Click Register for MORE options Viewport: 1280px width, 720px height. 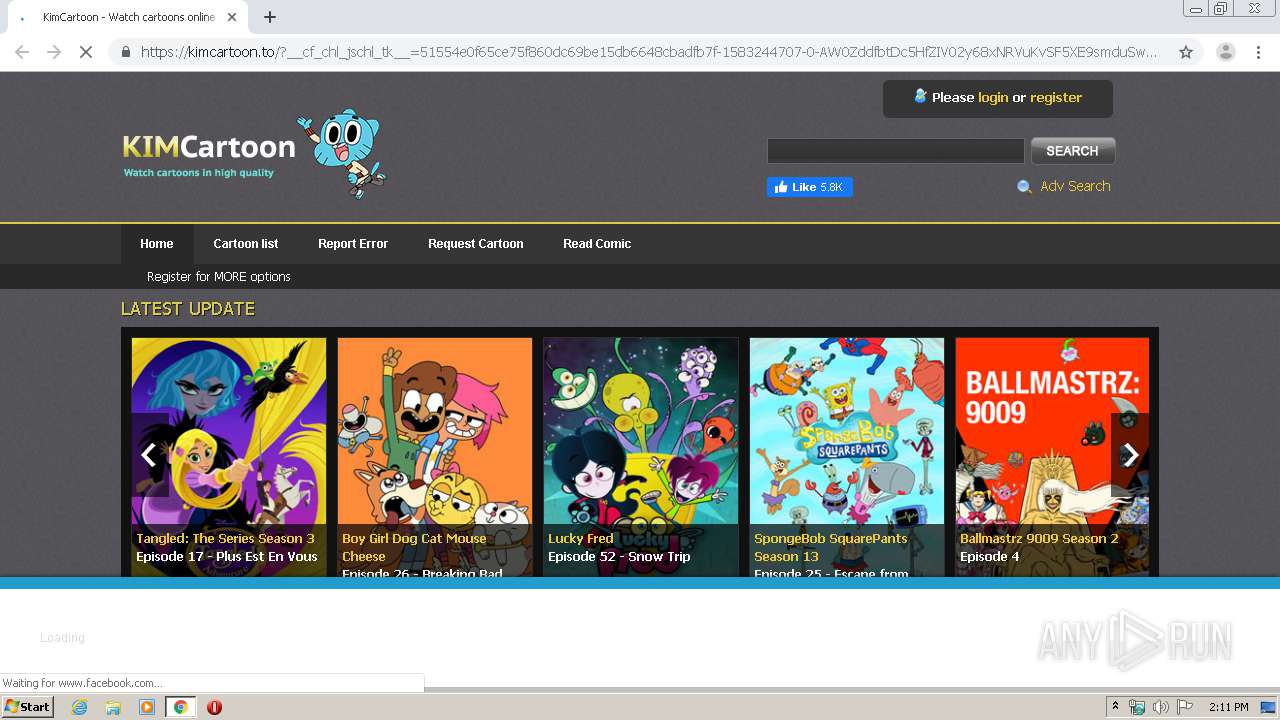219,276
